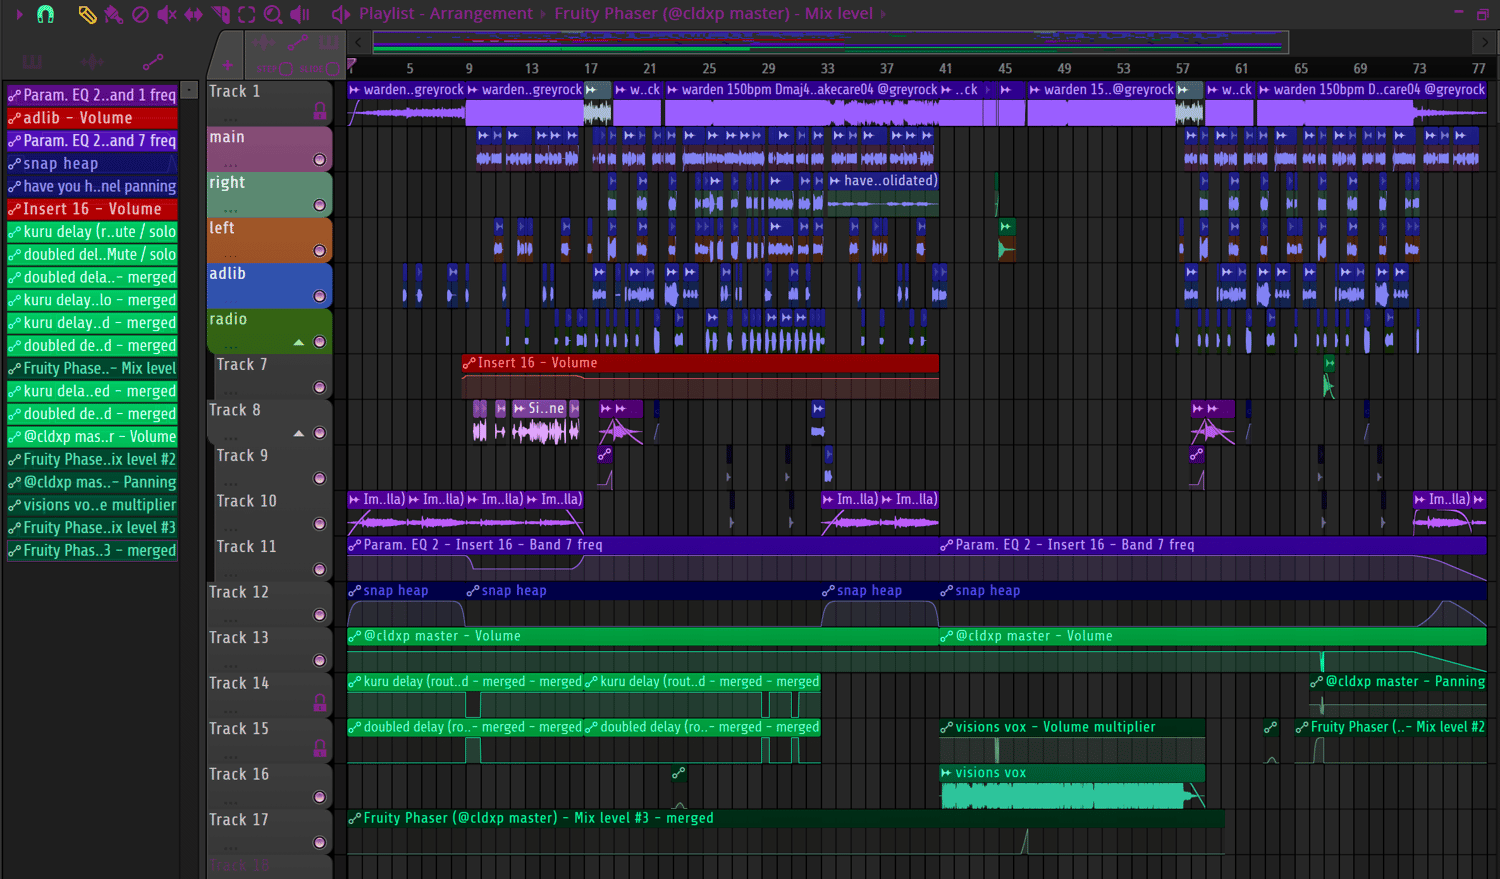Click the speaker icon beside Playlist title
1500x879 pixels.
coord(341,14)
